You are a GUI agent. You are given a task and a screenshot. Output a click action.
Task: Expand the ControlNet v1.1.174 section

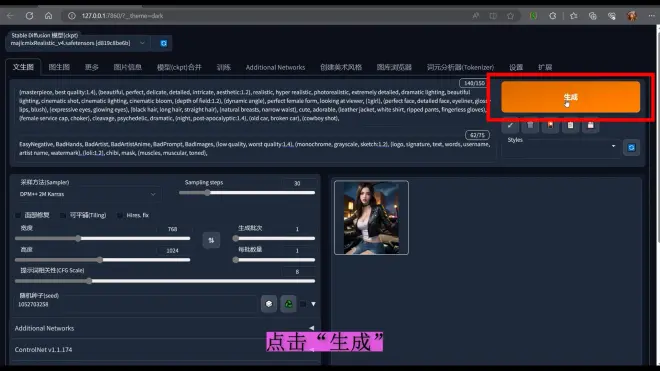tap(165, 350)
